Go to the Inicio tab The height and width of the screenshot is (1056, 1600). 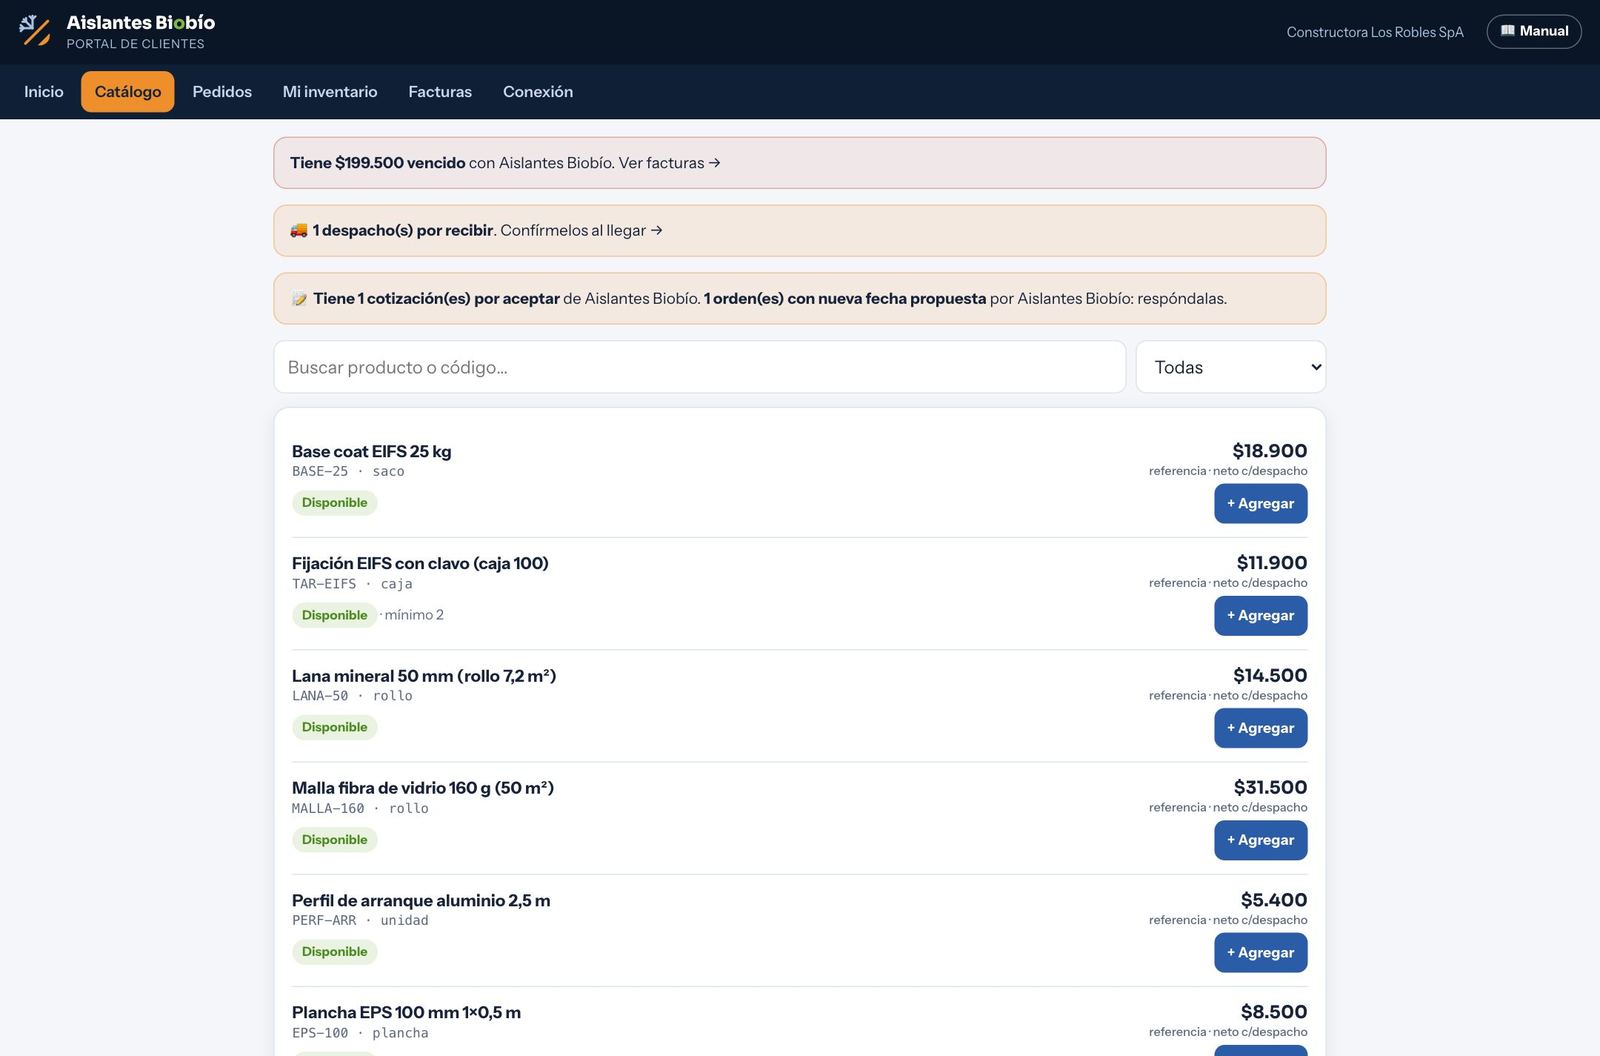44,92
